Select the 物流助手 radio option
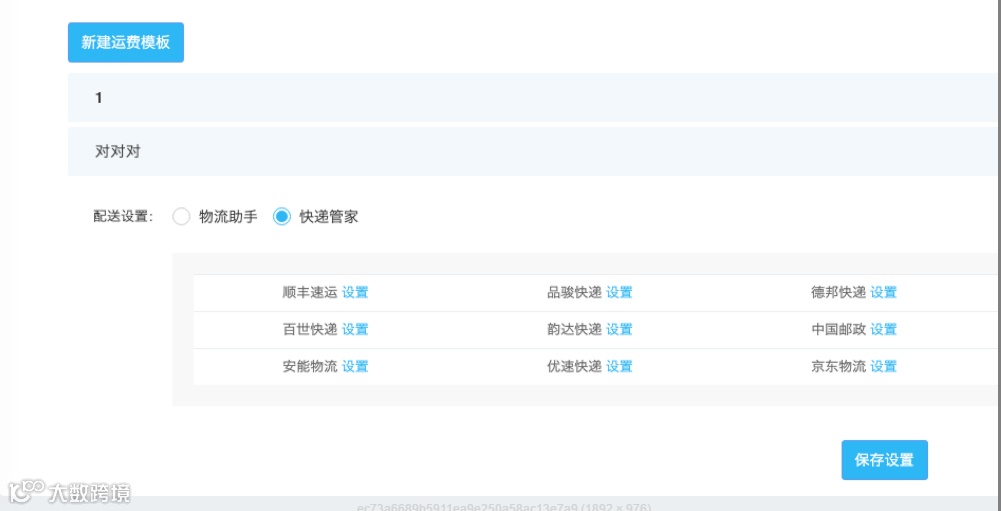 pyautogui.click(x=182, y=217)
